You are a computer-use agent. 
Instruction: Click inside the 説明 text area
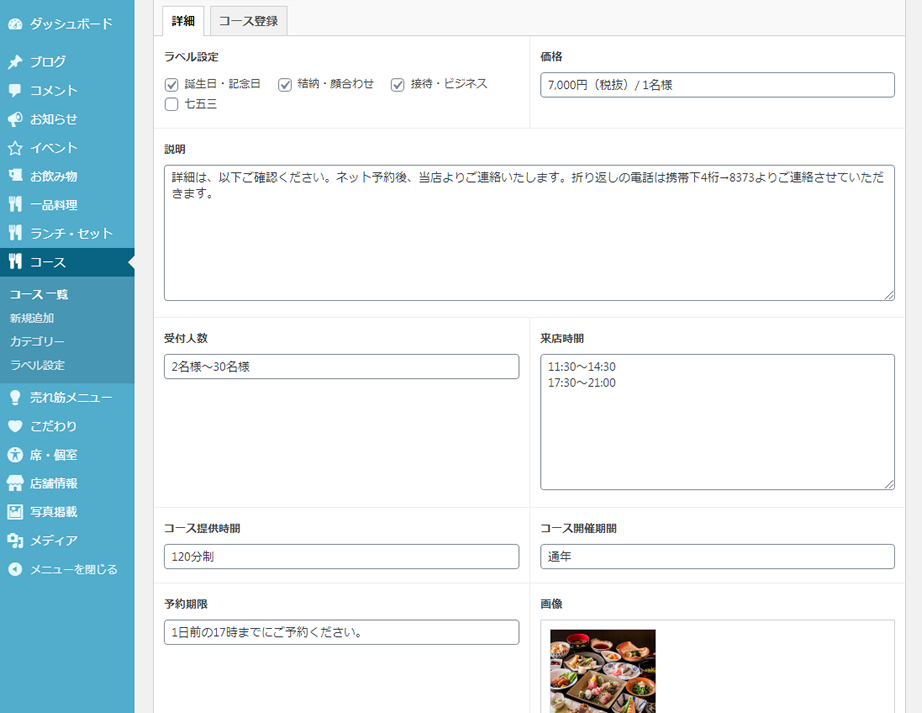(x=529, y=233)
